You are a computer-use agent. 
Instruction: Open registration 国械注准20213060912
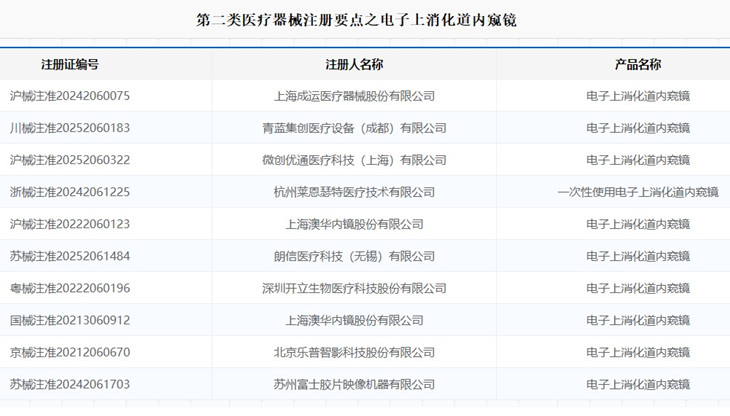70,320
